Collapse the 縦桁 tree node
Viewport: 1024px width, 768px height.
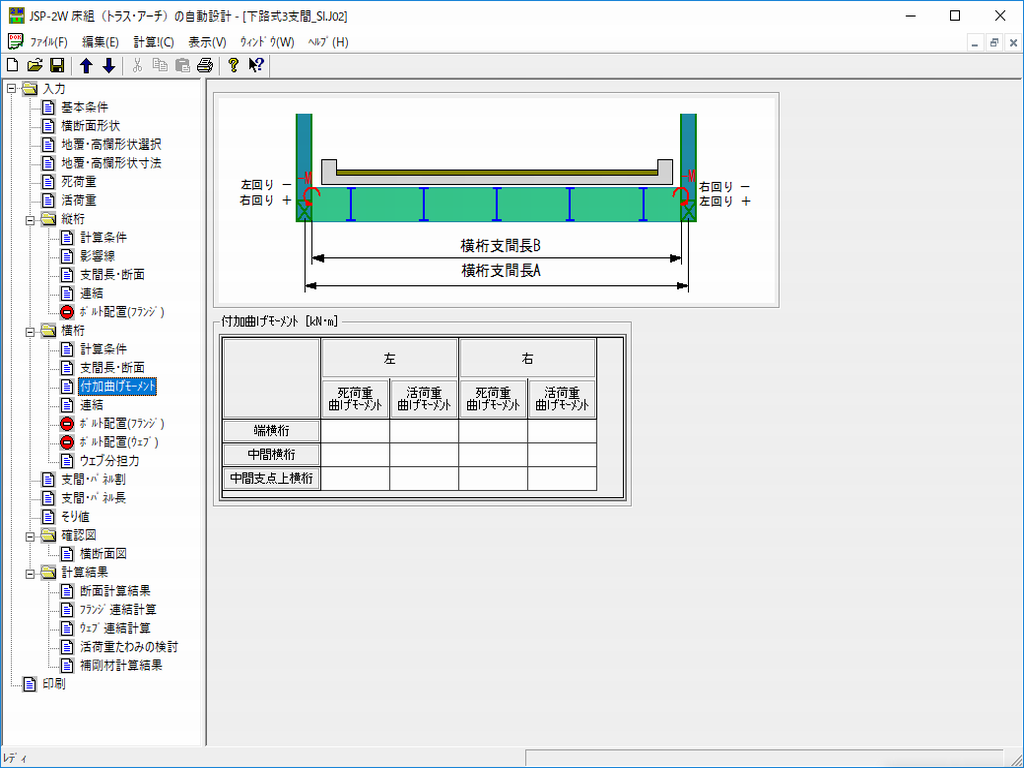[x=30, y=219]
